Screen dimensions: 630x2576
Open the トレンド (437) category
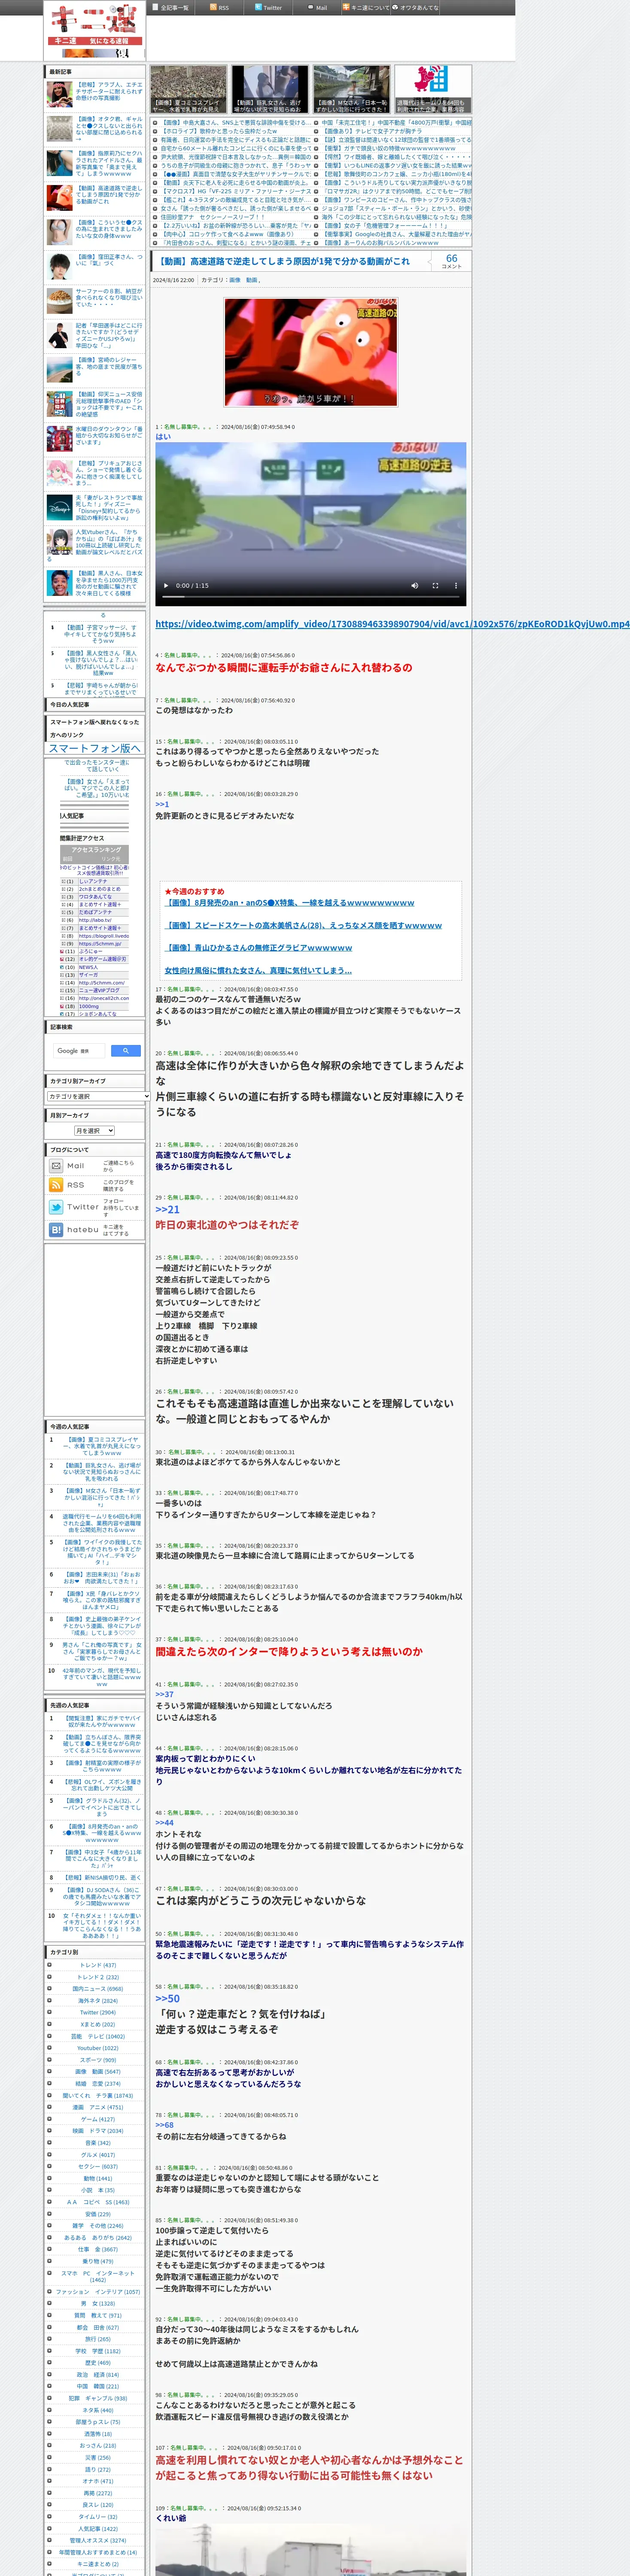(98, 1965)
